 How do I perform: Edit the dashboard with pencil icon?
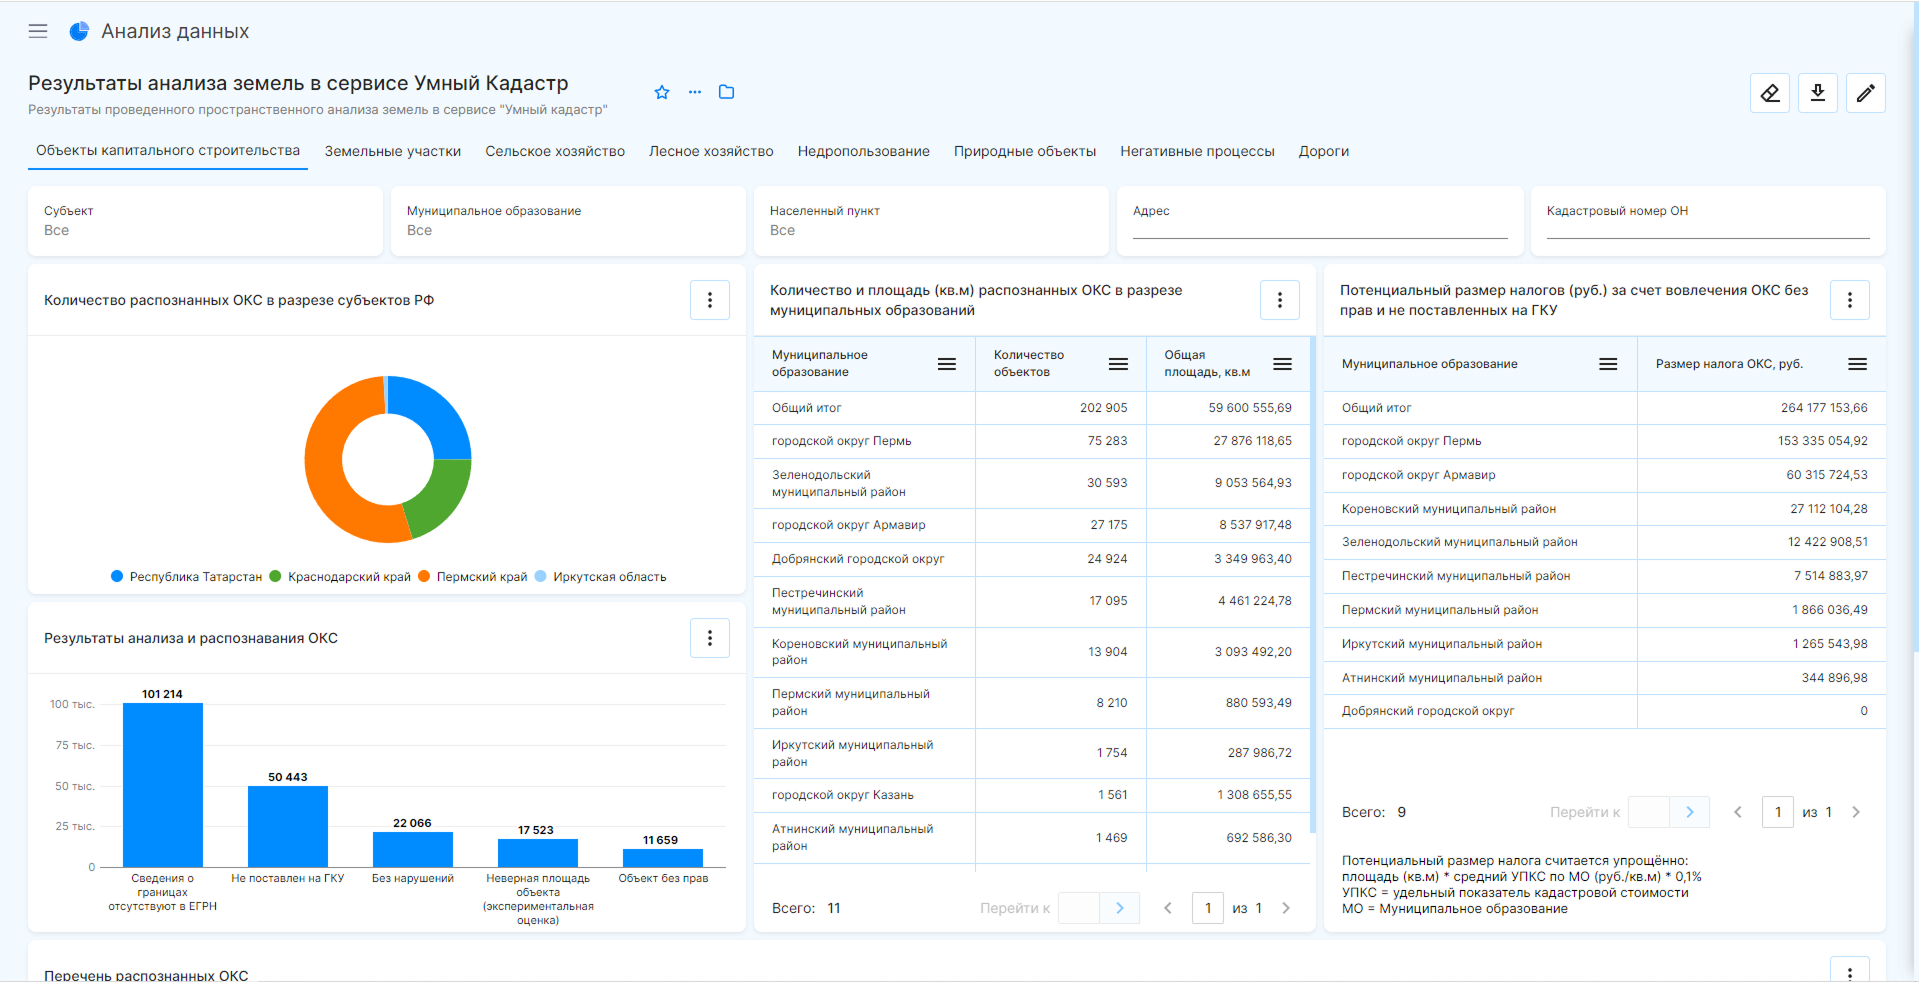tap(1866, 93)
